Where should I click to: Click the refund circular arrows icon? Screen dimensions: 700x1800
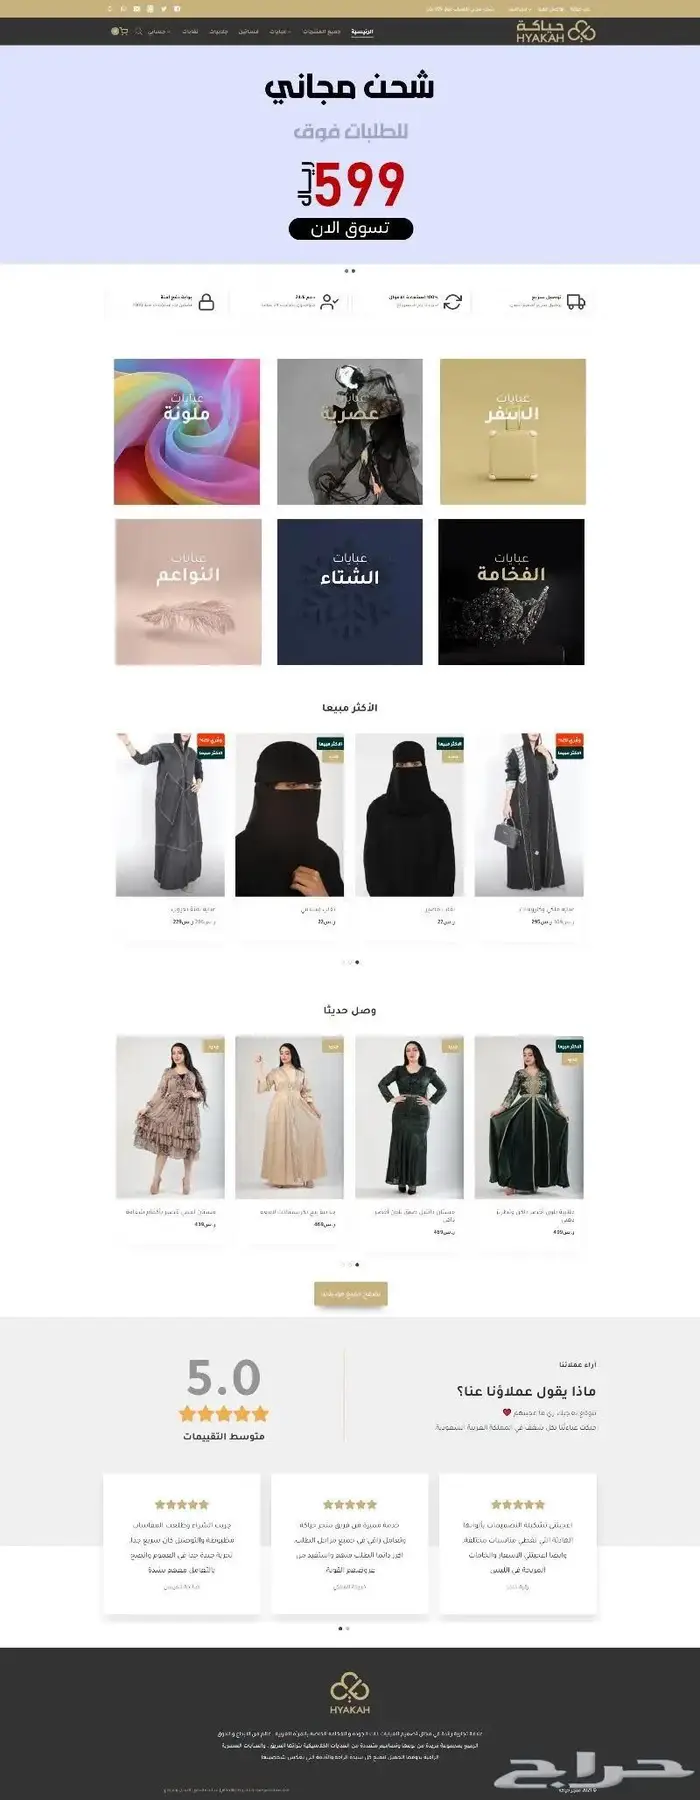point(452,302)
